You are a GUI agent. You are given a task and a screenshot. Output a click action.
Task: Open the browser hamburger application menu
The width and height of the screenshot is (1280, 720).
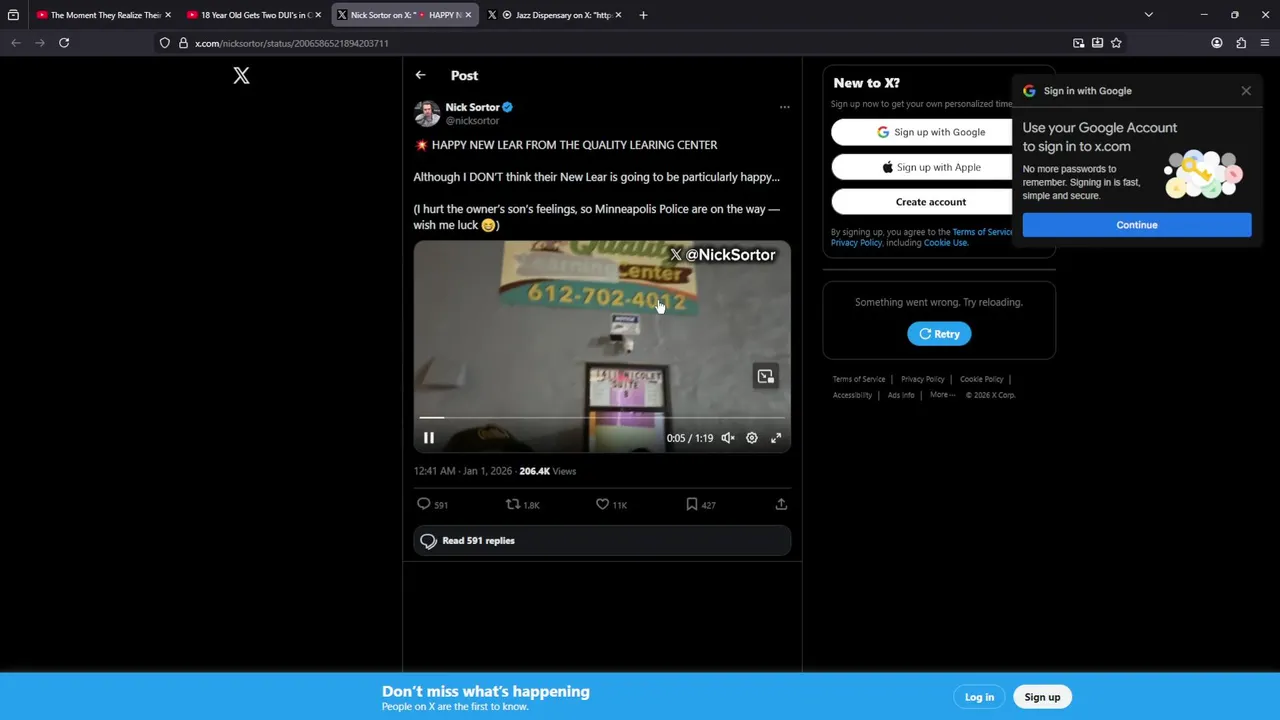click(1265, 43)
